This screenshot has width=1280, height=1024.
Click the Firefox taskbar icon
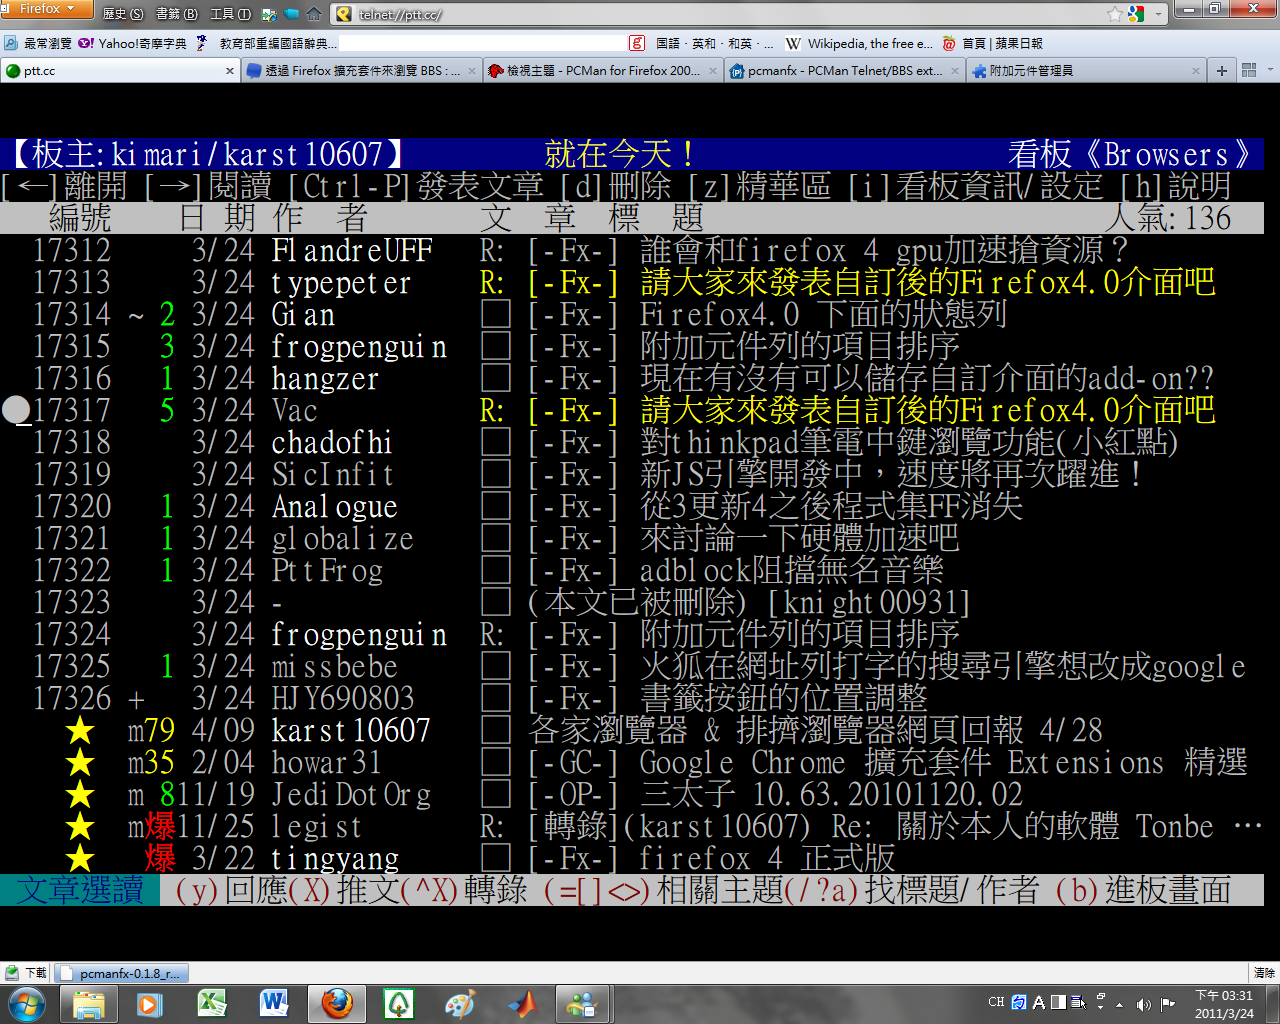[337, 1003]
